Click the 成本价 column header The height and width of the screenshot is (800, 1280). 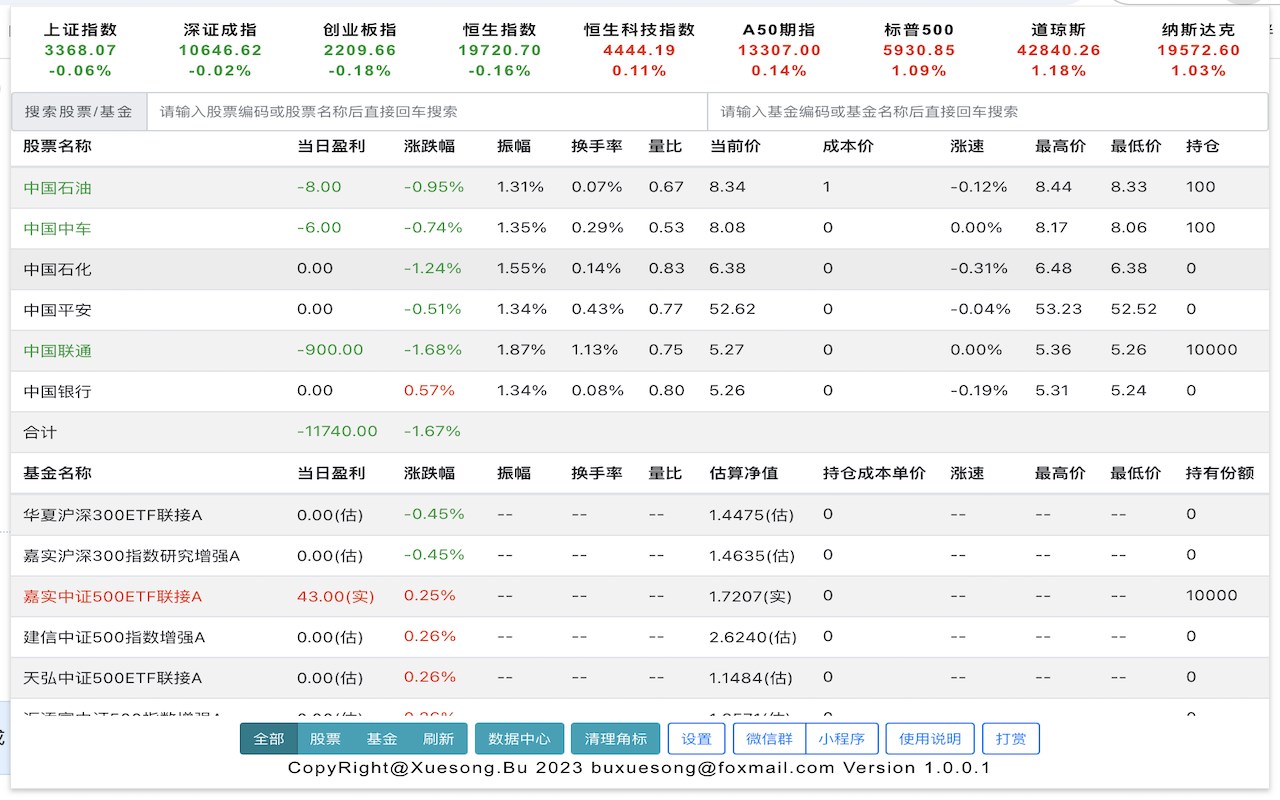click(x=848, y=146)
